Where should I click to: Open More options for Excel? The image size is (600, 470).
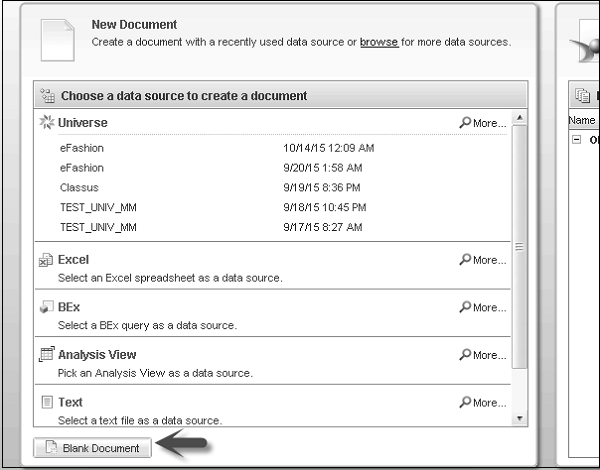483,260
